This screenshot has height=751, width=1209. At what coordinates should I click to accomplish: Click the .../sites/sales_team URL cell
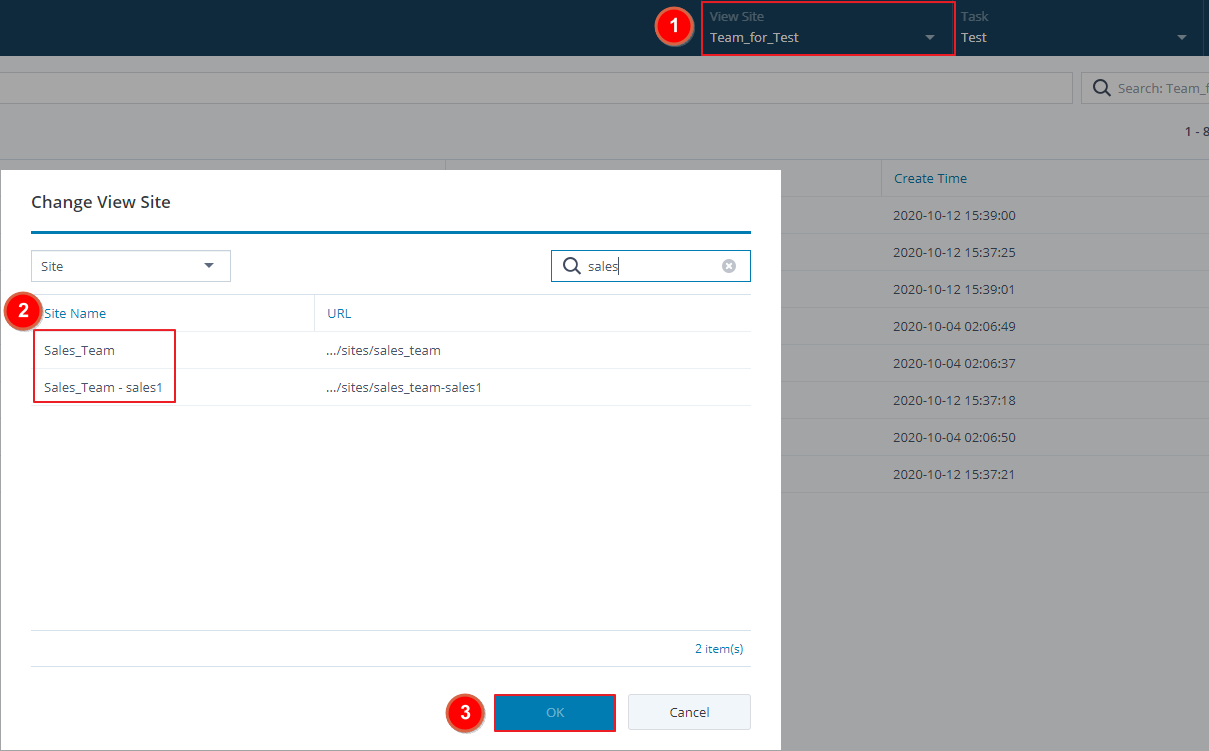[x=384, y=350]
